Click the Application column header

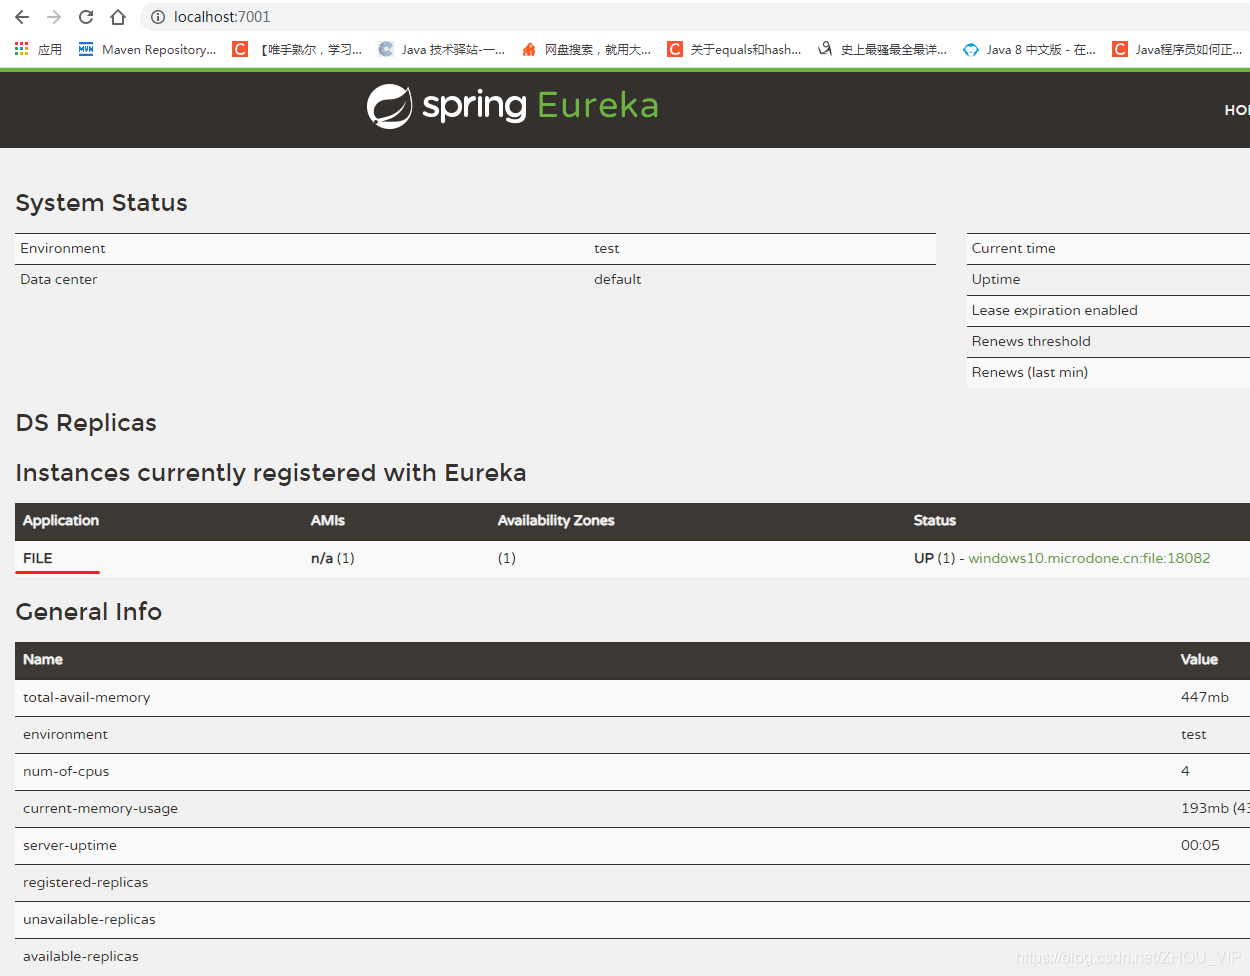(x=61, y=520)
